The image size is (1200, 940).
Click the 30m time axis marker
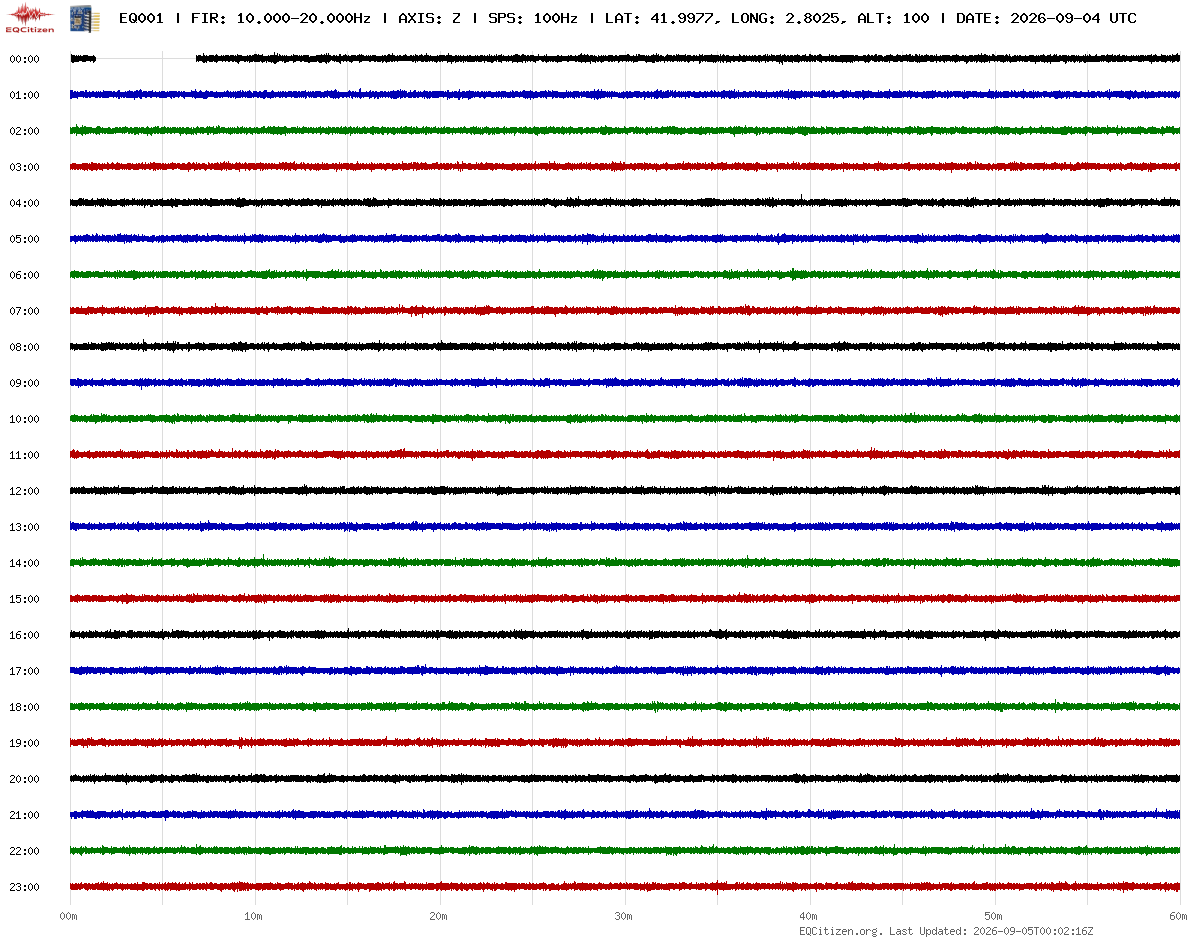point(624,916)
